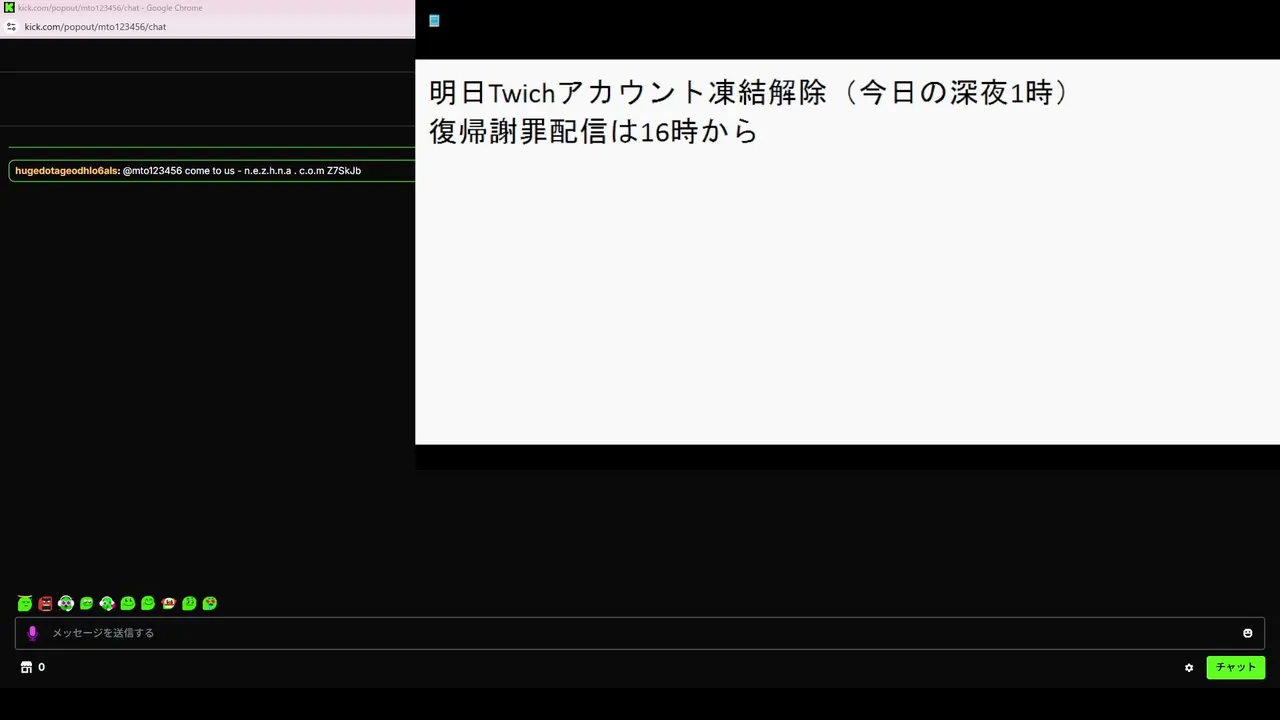
Task: Insert the red angry shouting emote
Action: click(x=45, y=603)
